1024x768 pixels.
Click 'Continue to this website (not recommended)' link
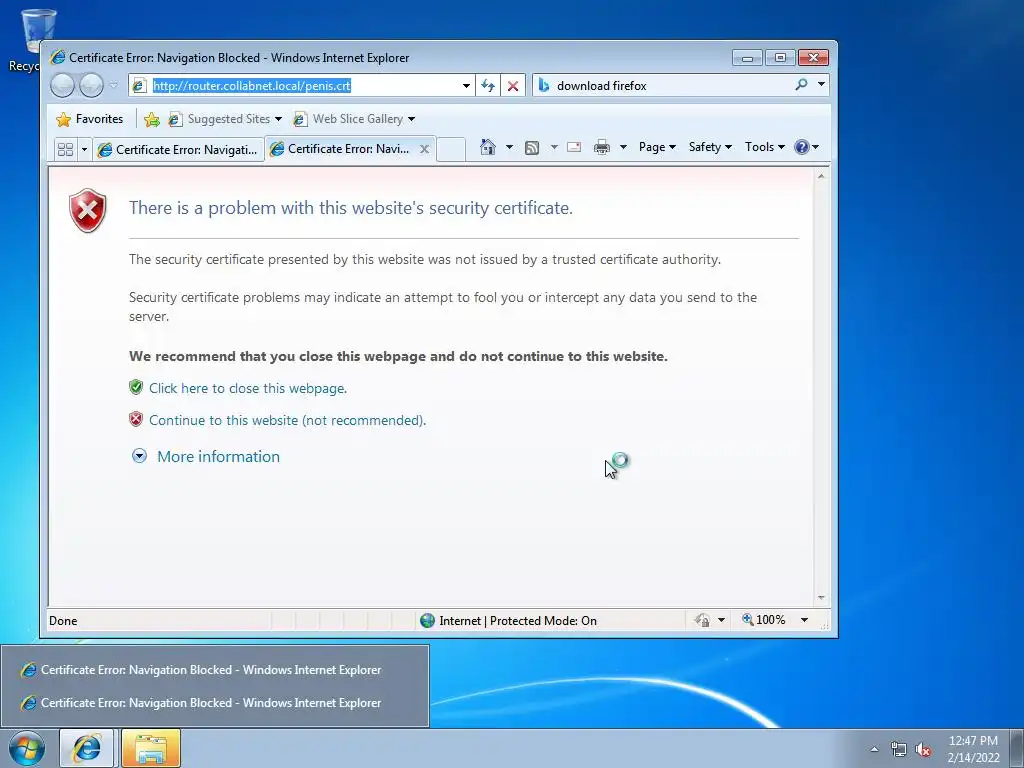(287, 420)
